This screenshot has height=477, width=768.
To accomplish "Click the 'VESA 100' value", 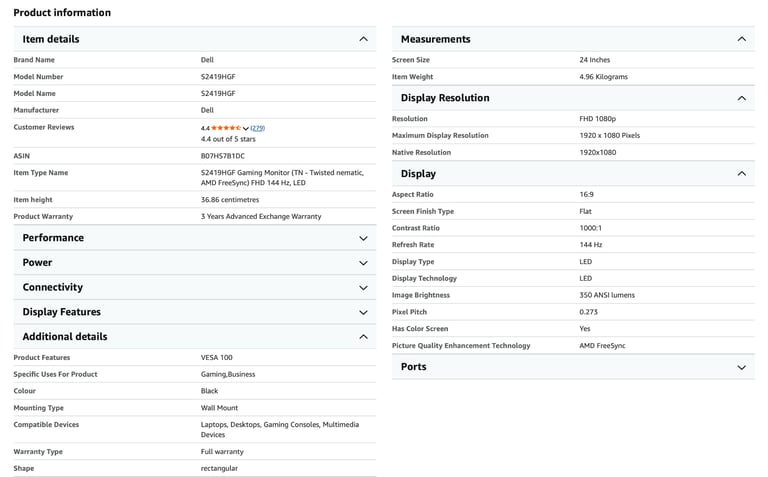I will 216,358.
